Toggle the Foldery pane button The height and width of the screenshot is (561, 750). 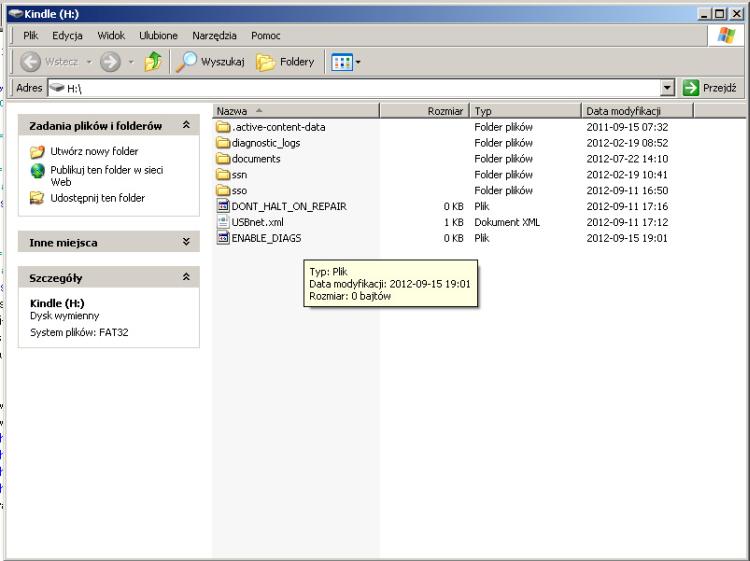point(286,62)
